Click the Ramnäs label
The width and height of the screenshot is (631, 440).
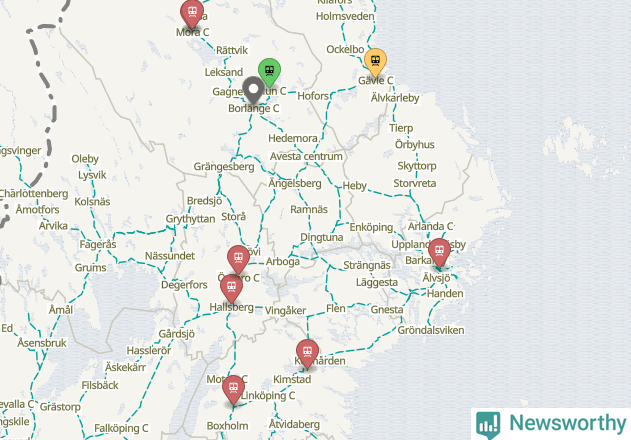(x=309, y=209)
